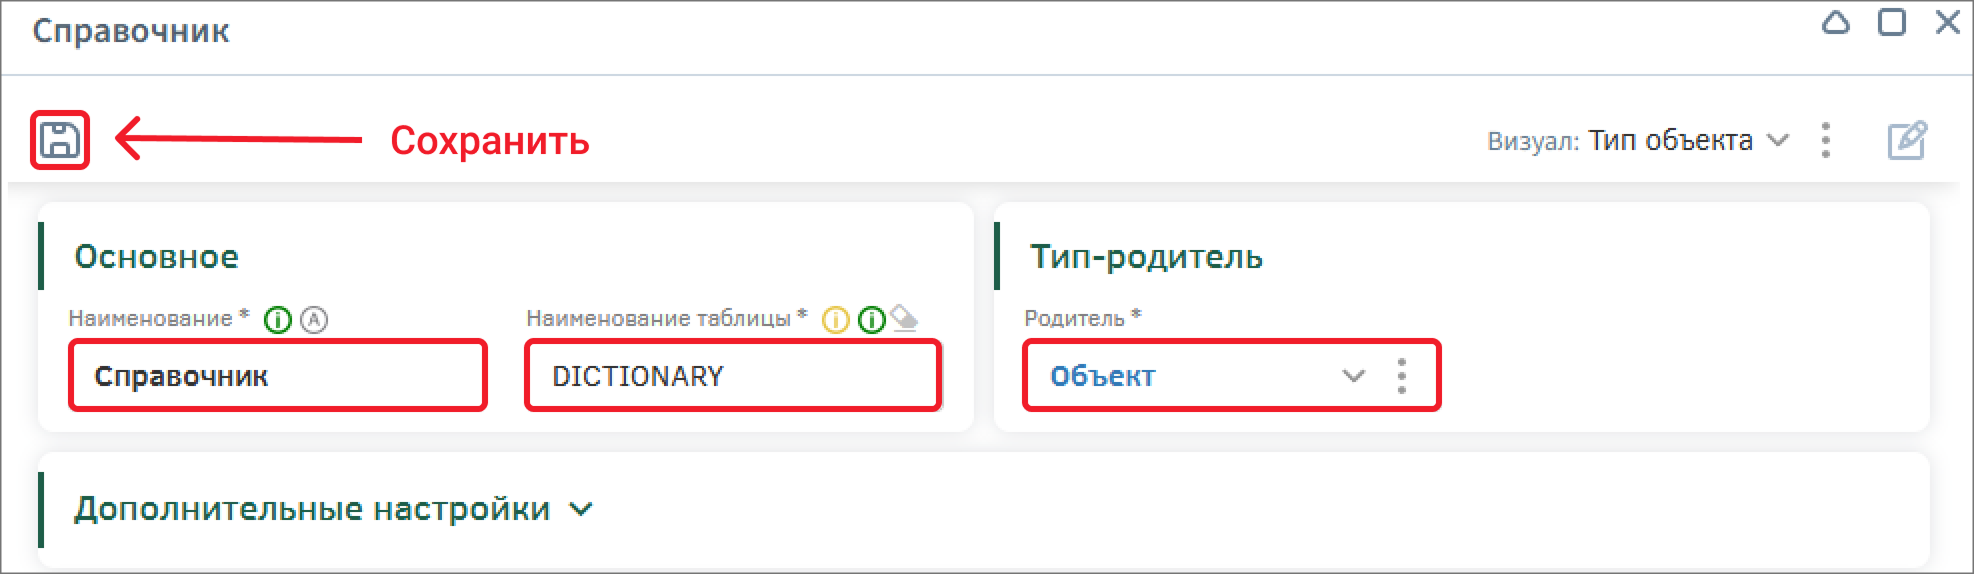
Task: Collapse the window with the triangle button
Action: [x=1836, y=23]
